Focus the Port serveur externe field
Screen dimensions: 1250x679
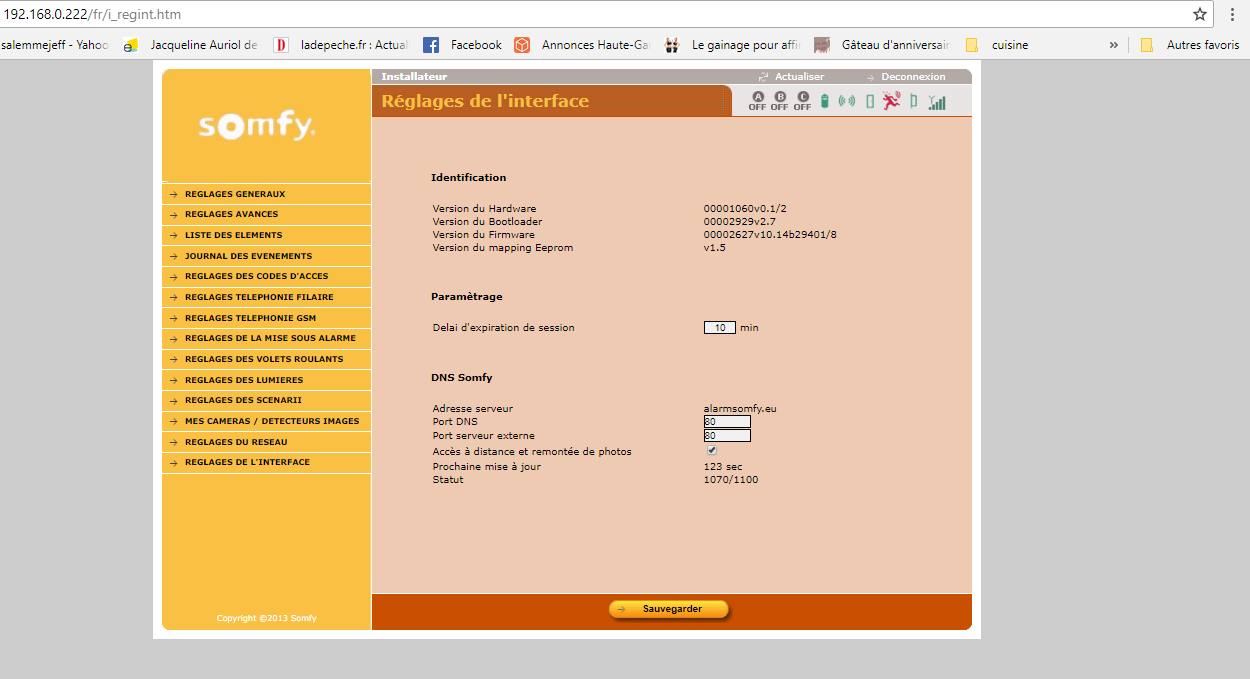click(727, 436)
